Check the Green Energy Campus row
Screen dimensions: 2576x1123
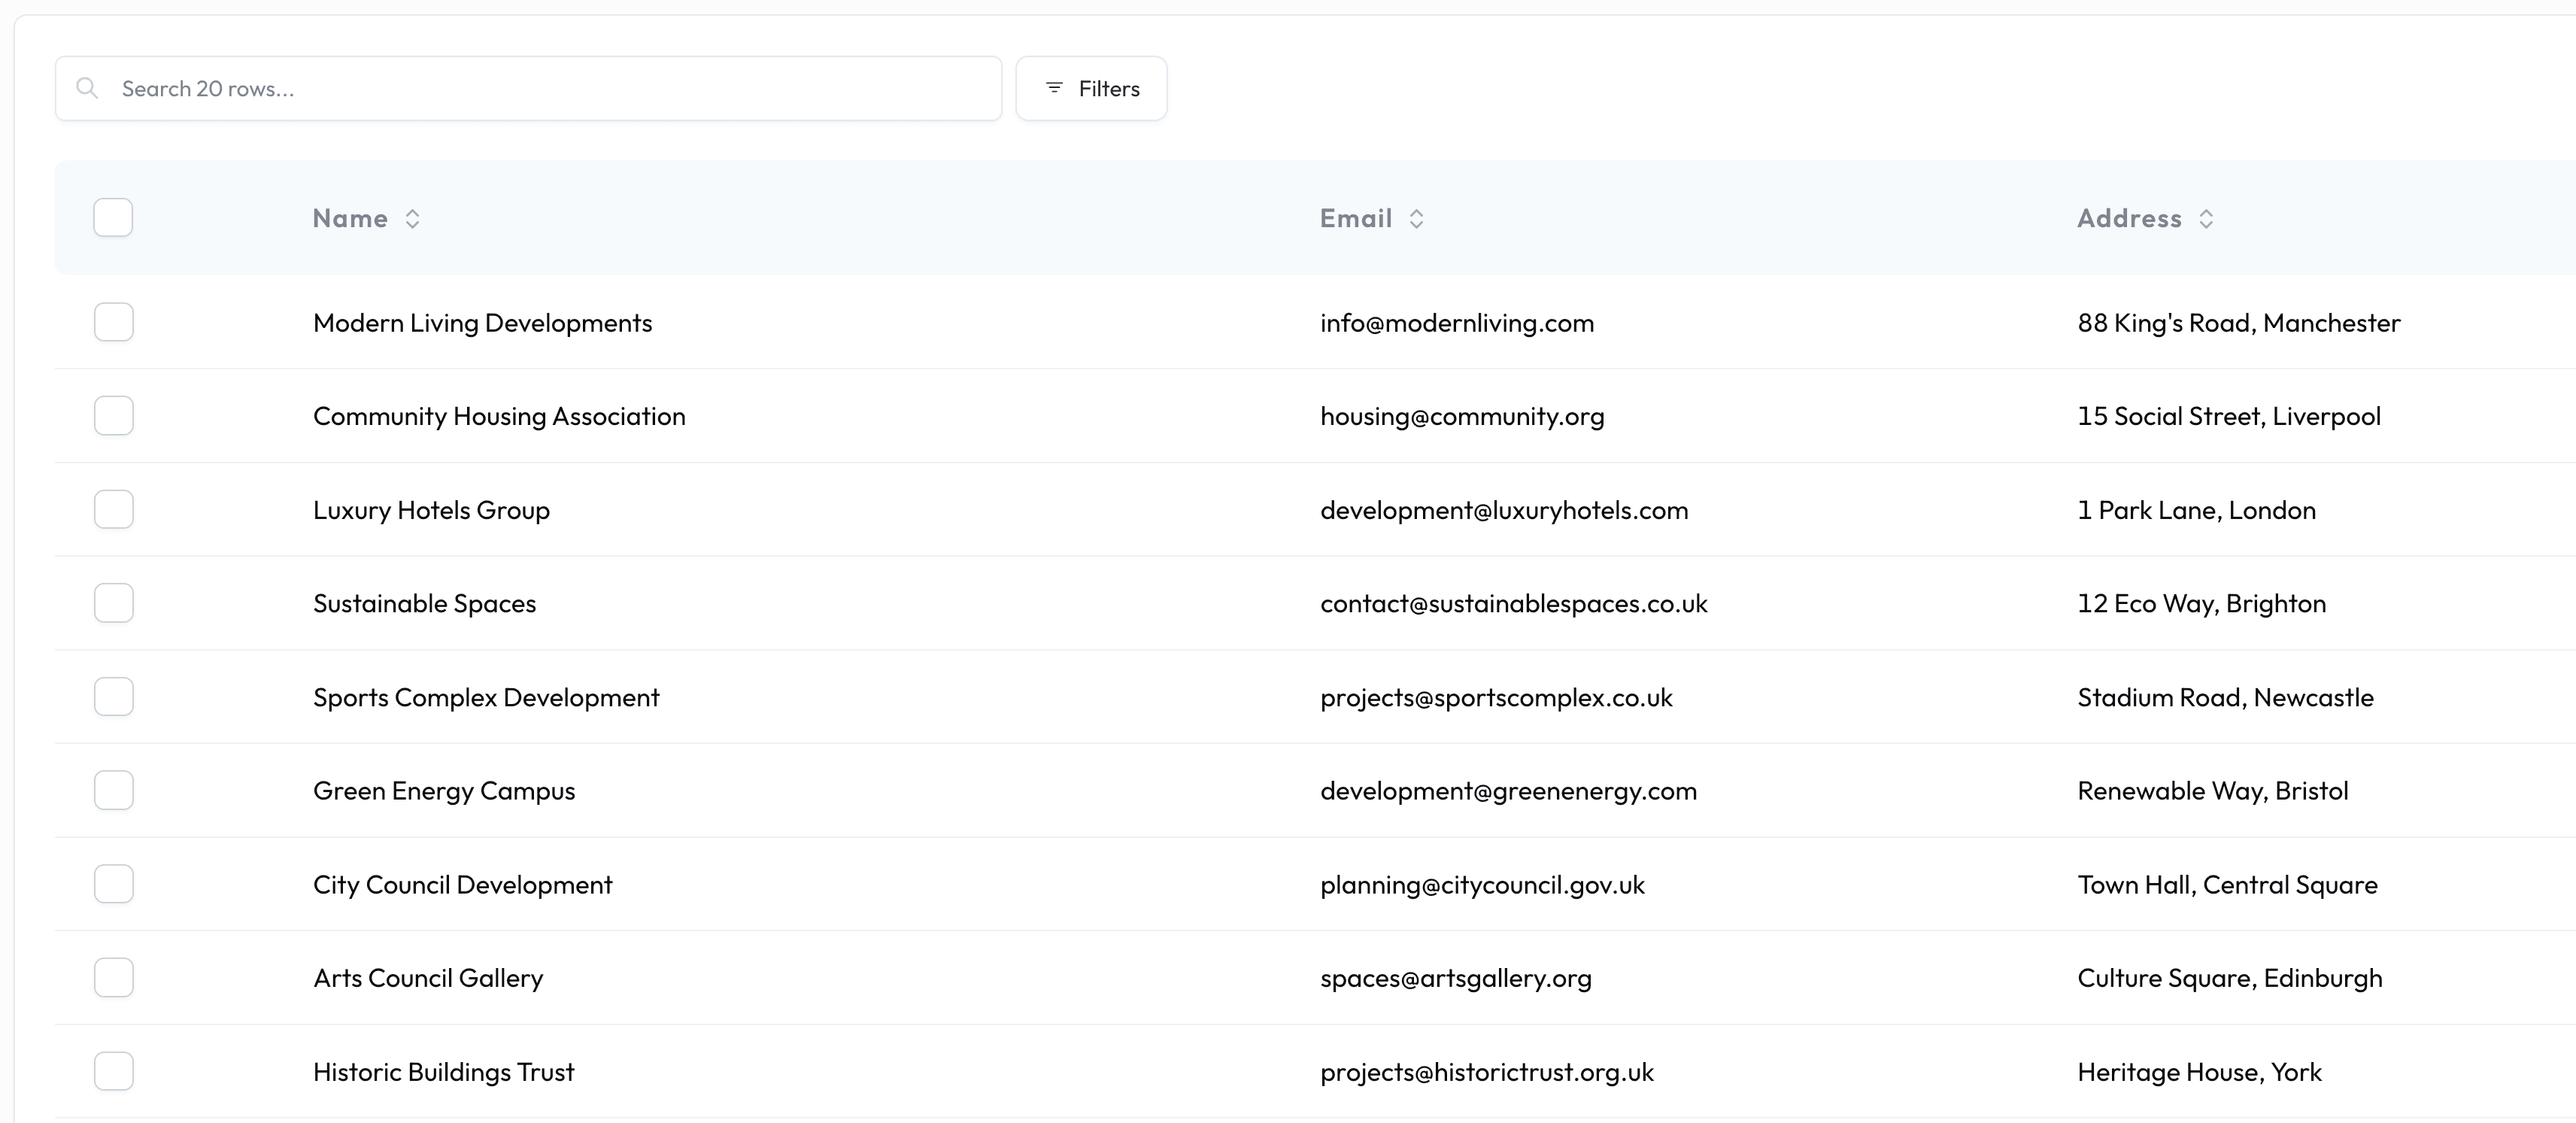113,790
